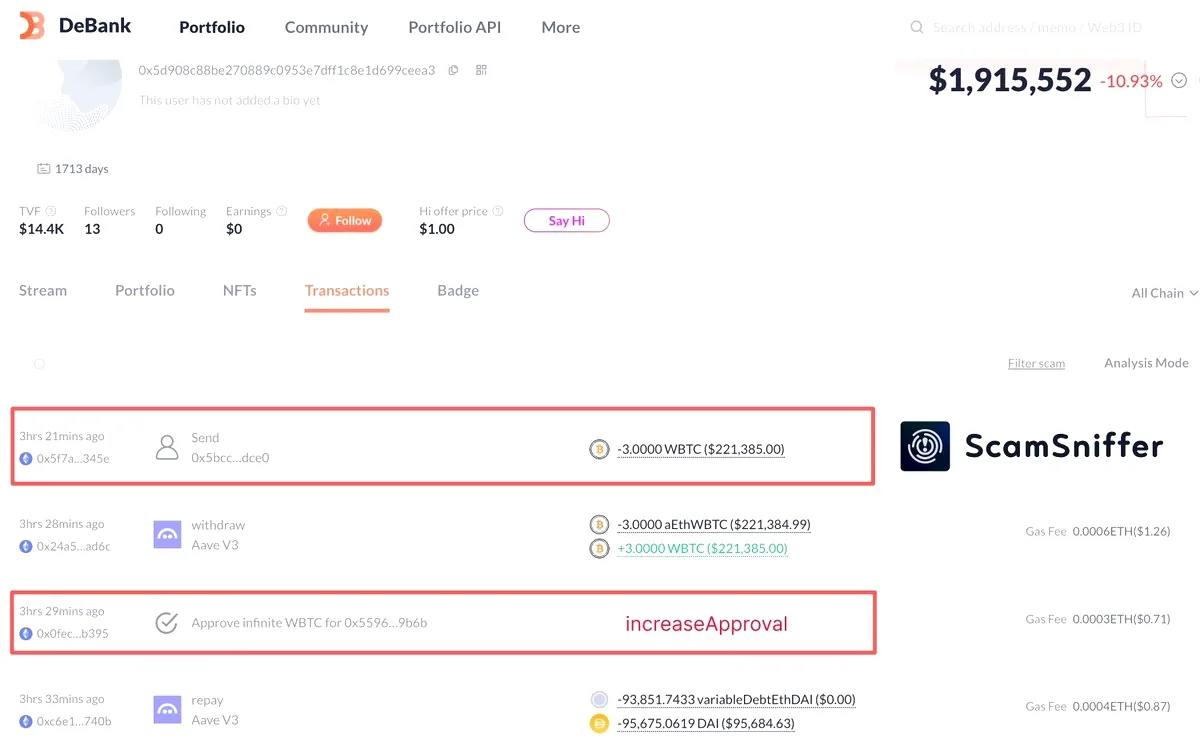Click -3.0000 aEthWBTC amount link
The height and width of the screenshot is (738, 1200).
pyautogui.click(x=714, y=524)
